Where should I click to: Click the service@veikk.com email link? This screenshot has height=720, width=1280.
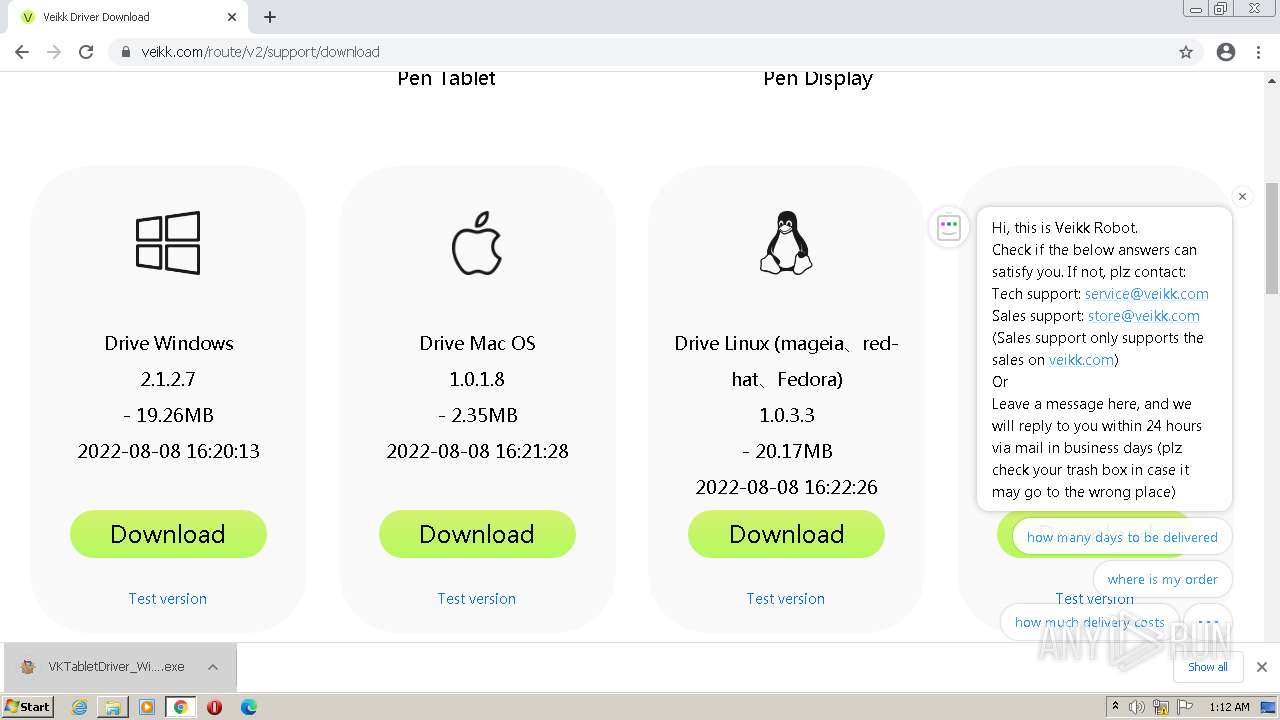pos(1147,294)
